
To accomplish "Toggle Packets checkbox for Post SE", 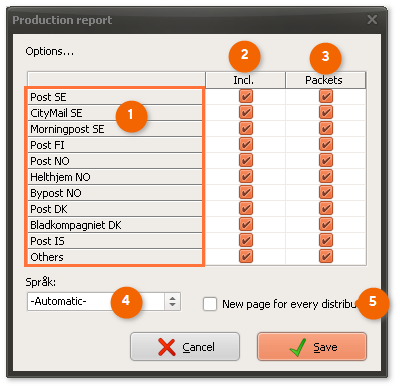I will coord(326,97).
